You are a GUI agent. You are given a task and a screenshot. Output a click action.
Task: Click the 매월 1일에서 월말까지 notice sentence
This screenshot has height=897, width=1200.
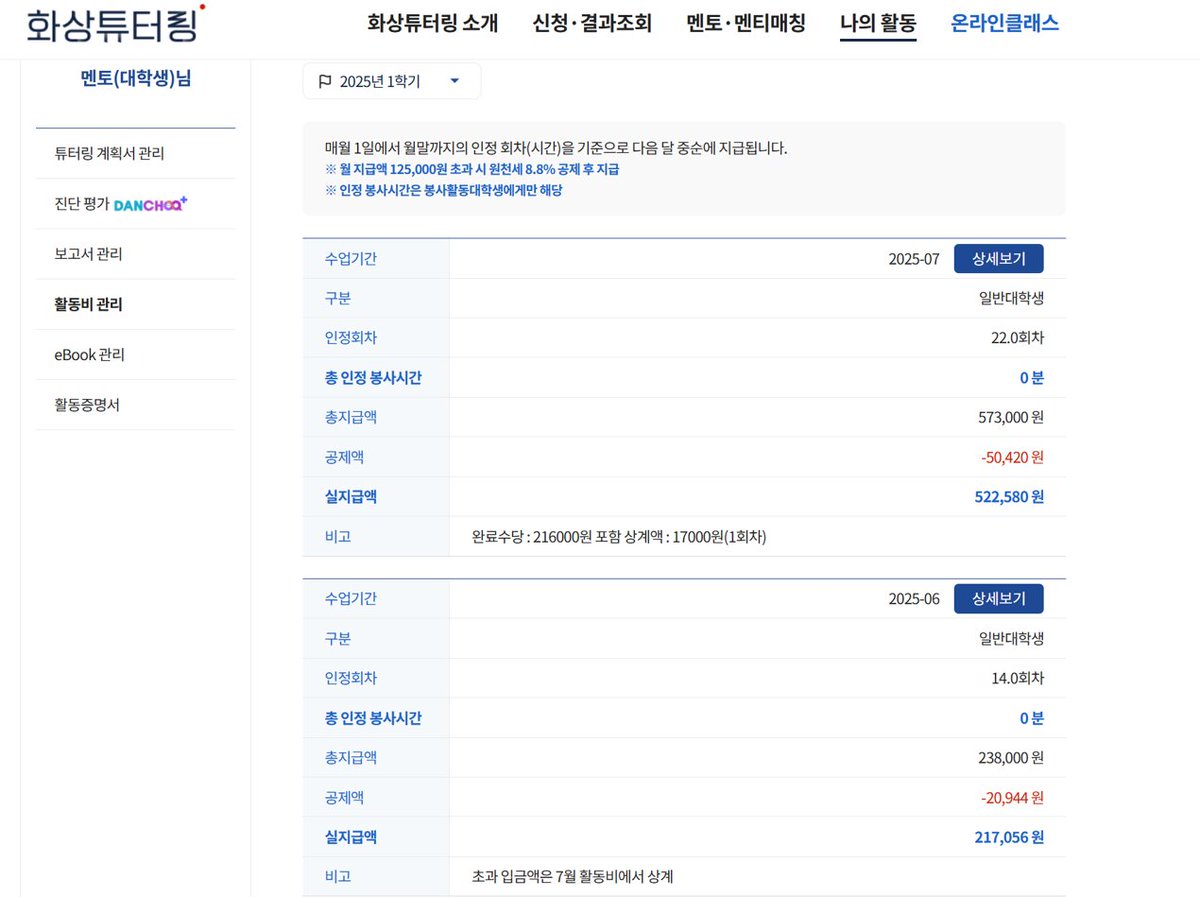click(556, 148)
